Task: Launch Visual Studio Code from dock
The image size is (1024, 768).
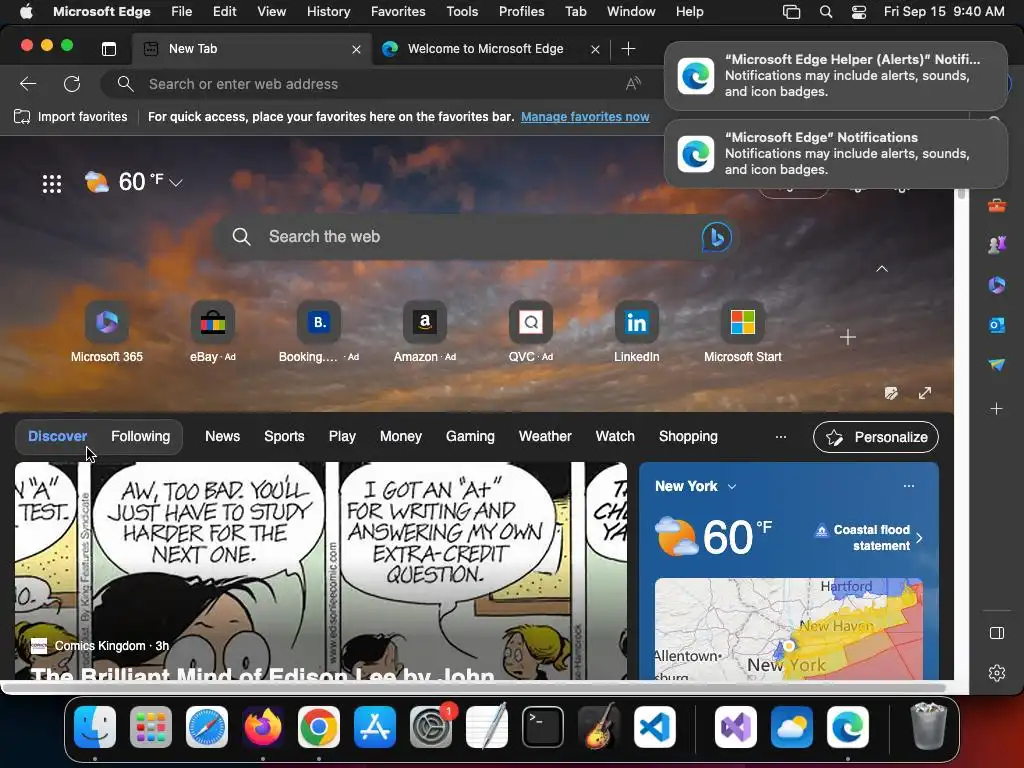Action: 654,727
